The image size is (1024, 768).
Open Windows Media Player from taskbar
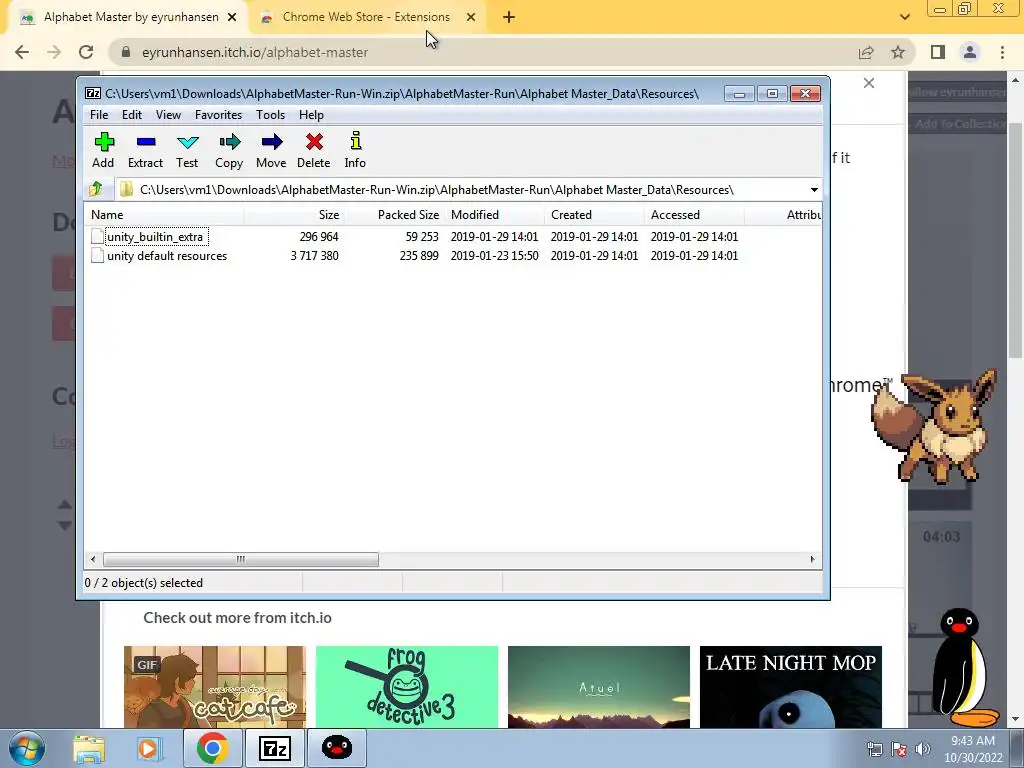[149, 748]
